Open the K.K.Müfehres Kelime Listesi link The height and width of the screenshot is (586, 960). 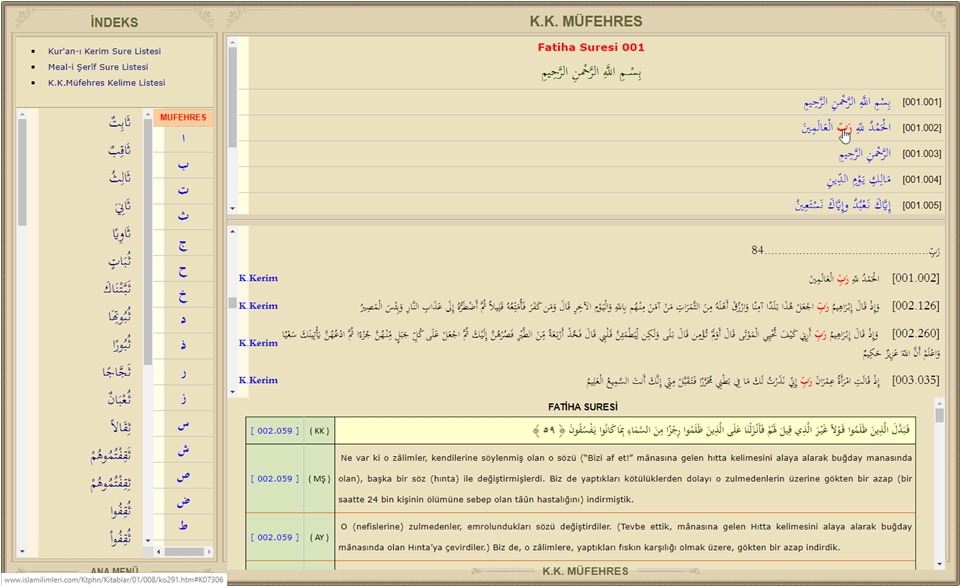point(107,83)
